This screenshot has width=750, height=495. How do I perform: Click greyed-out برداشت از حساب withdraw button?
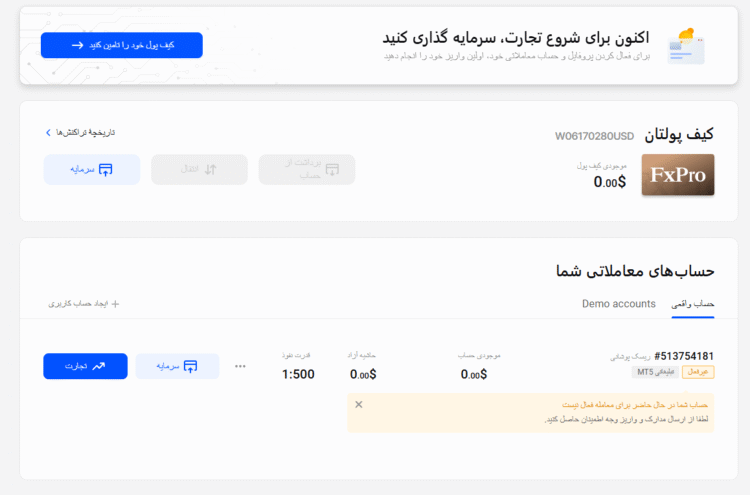point(307,169)
